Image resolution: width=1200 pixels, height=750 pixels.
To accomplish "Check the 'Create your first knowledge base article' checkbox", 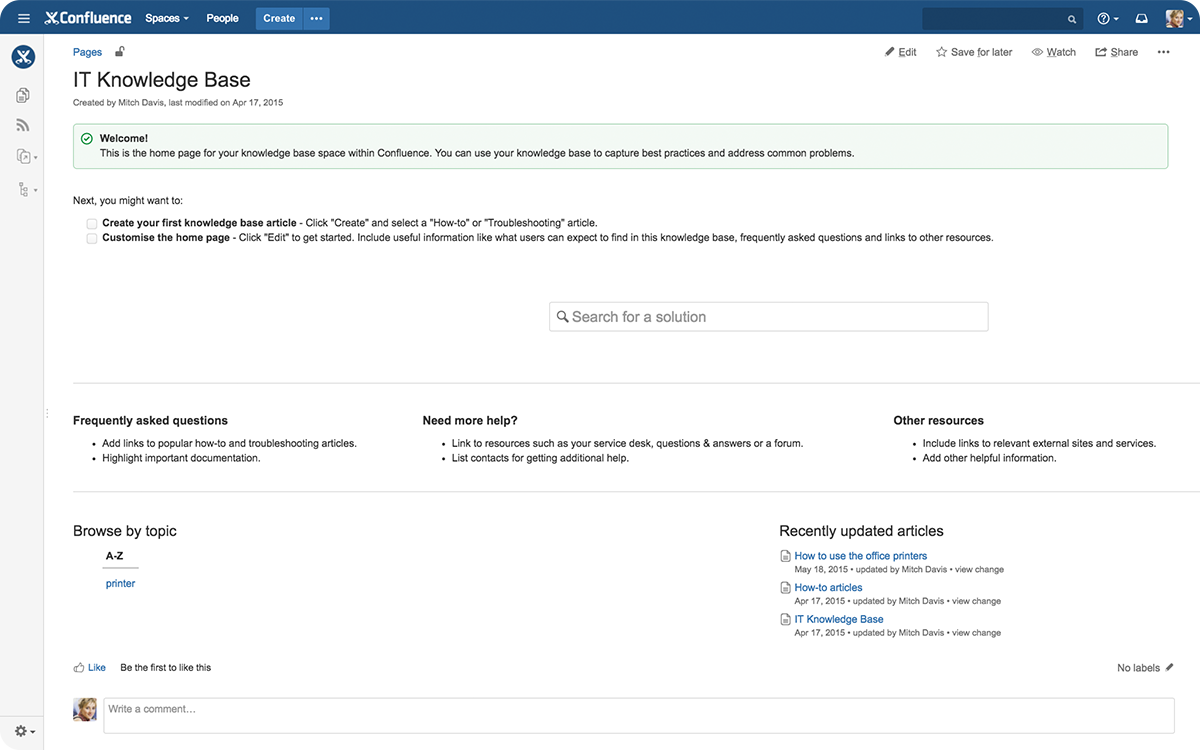I will coord(91,224).
